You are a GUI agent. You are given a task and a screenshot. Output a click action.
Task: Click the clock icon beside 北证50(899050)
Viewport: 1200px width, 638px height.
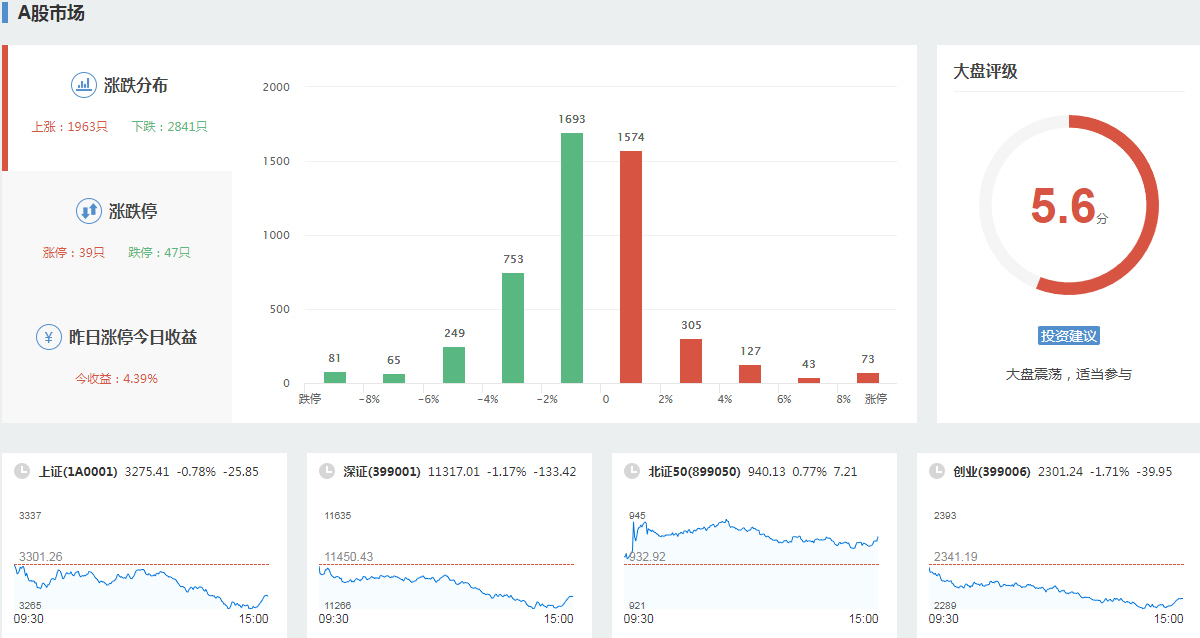click(x=631, y=471)
